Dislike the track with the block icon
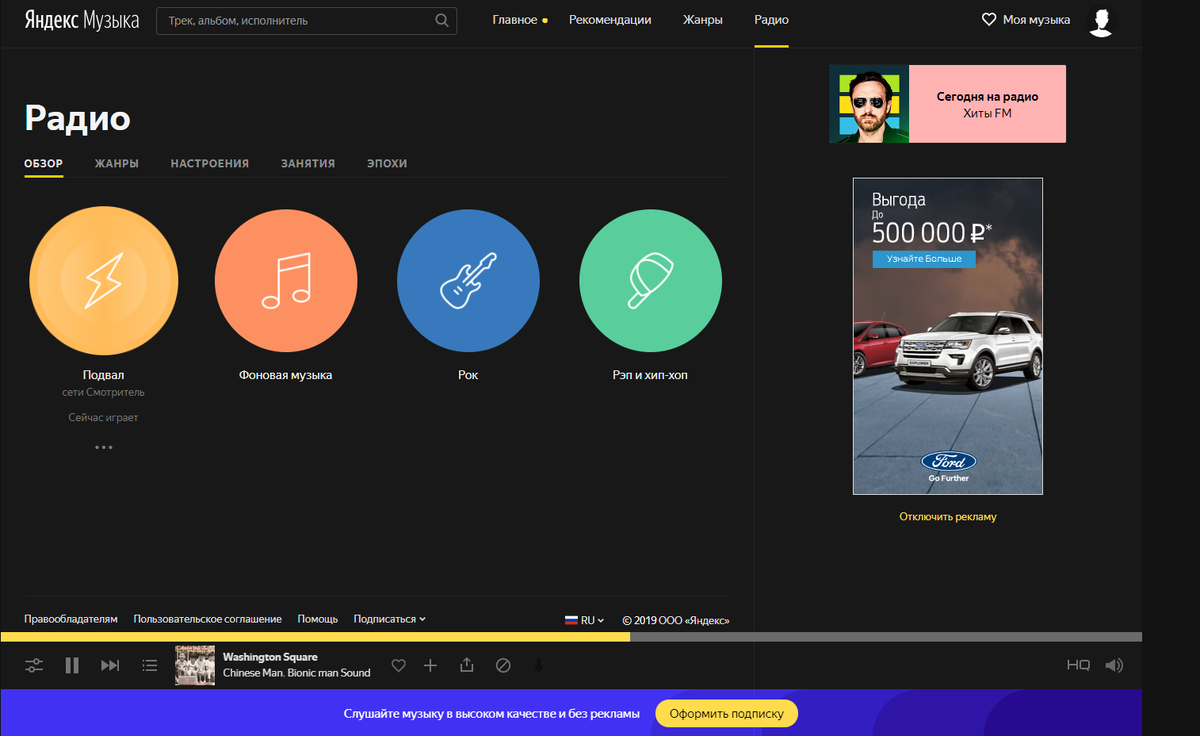Viewport: 1200px width, 736px height. pos(503,665)
